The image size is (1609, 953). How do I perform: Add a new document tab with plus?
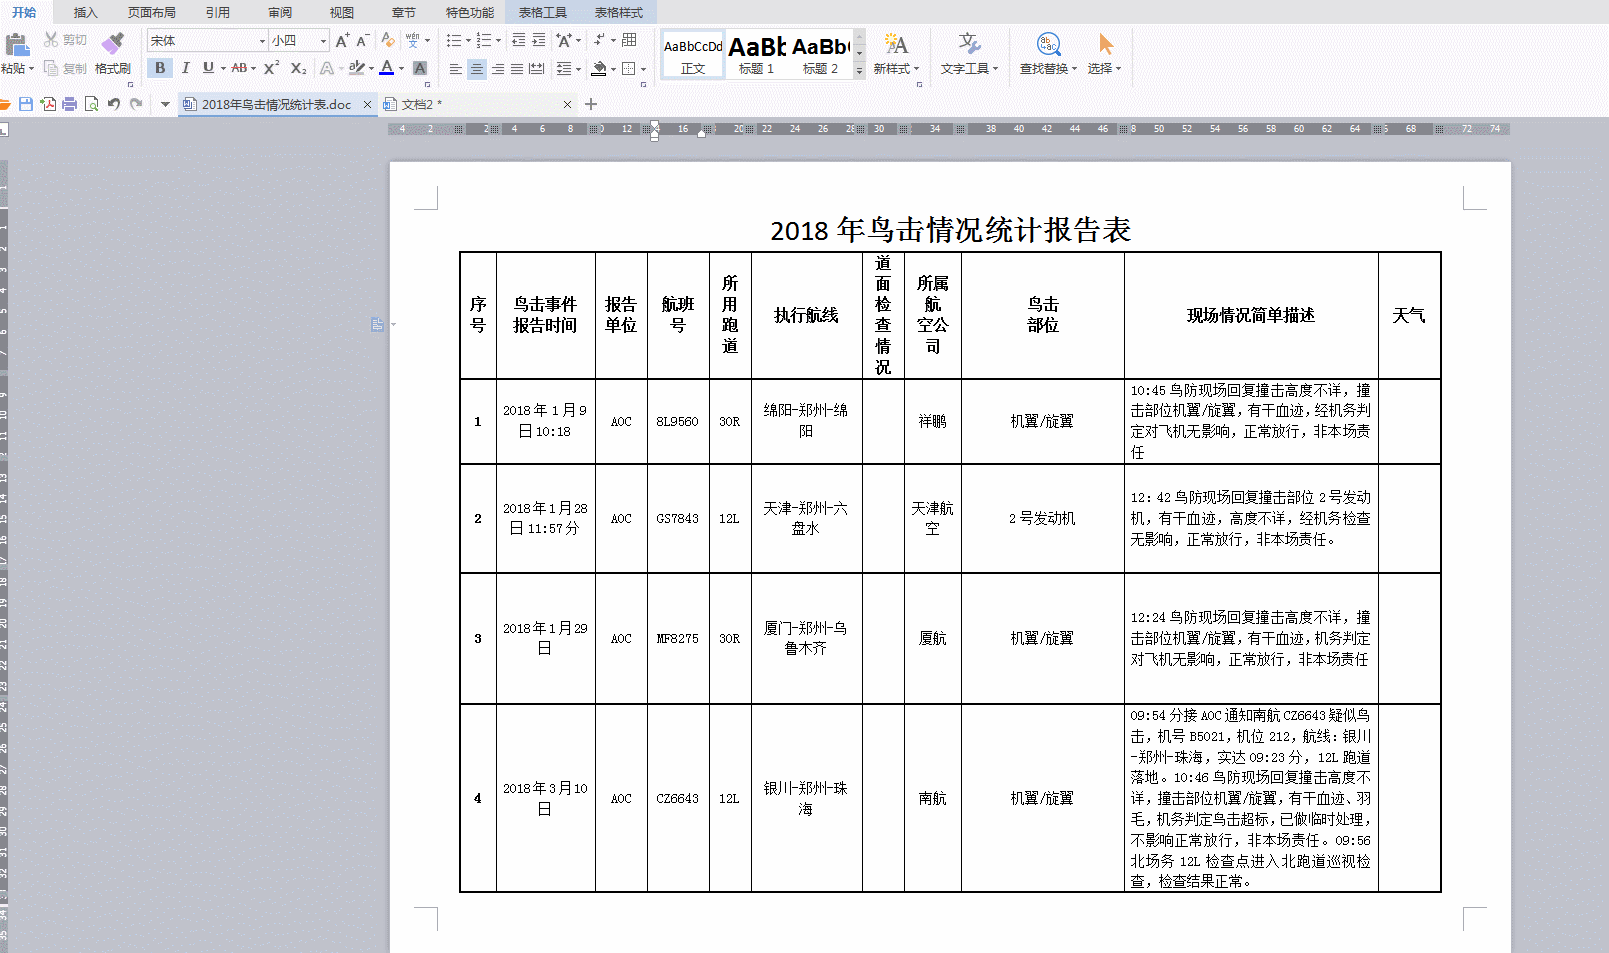click(x=591, y=104)
